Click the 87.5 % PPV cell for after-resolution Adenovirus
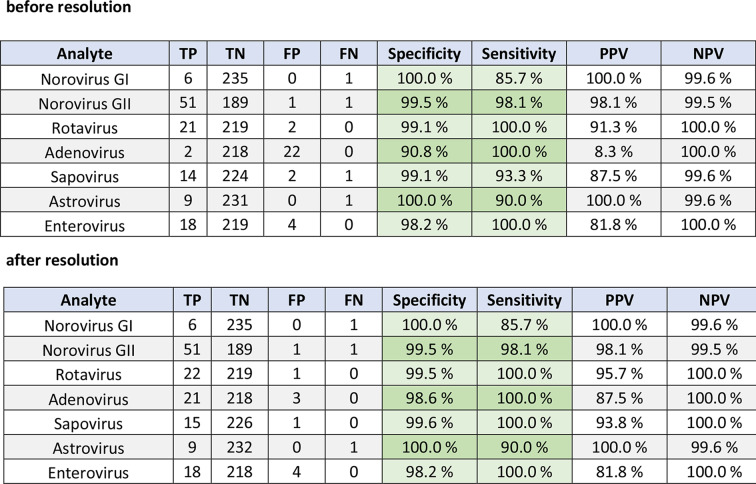756x484 pixels. pyautogui.click(x=619, y=398)
